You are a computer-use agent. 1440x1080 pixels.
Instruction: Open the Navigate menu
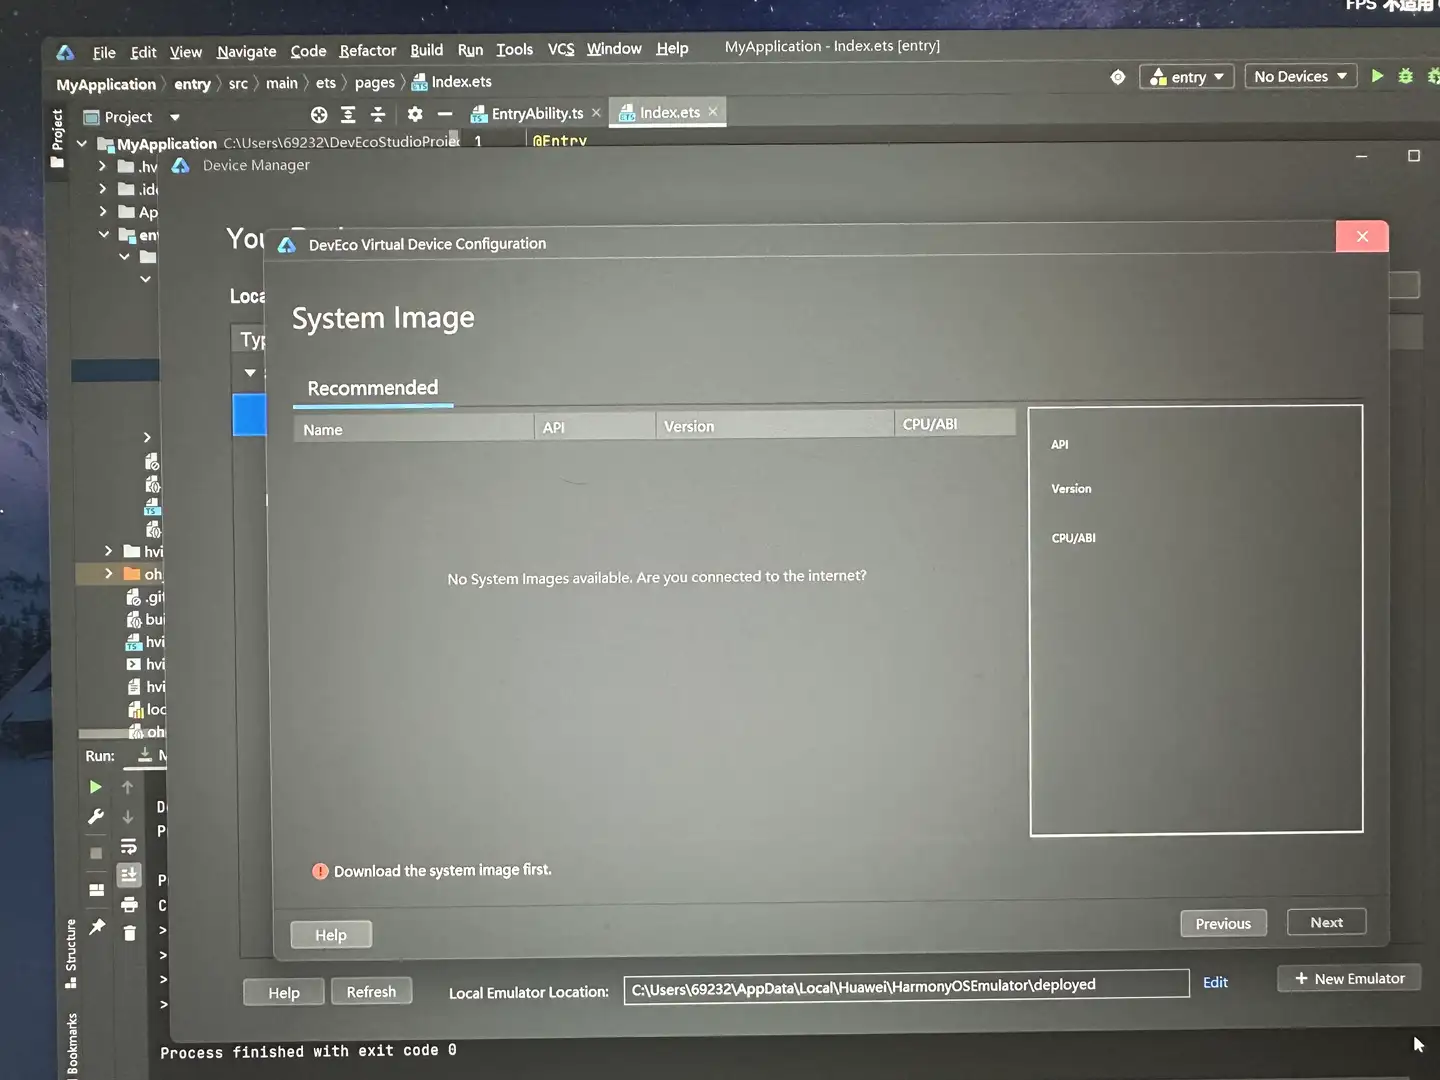coord(246,51)
